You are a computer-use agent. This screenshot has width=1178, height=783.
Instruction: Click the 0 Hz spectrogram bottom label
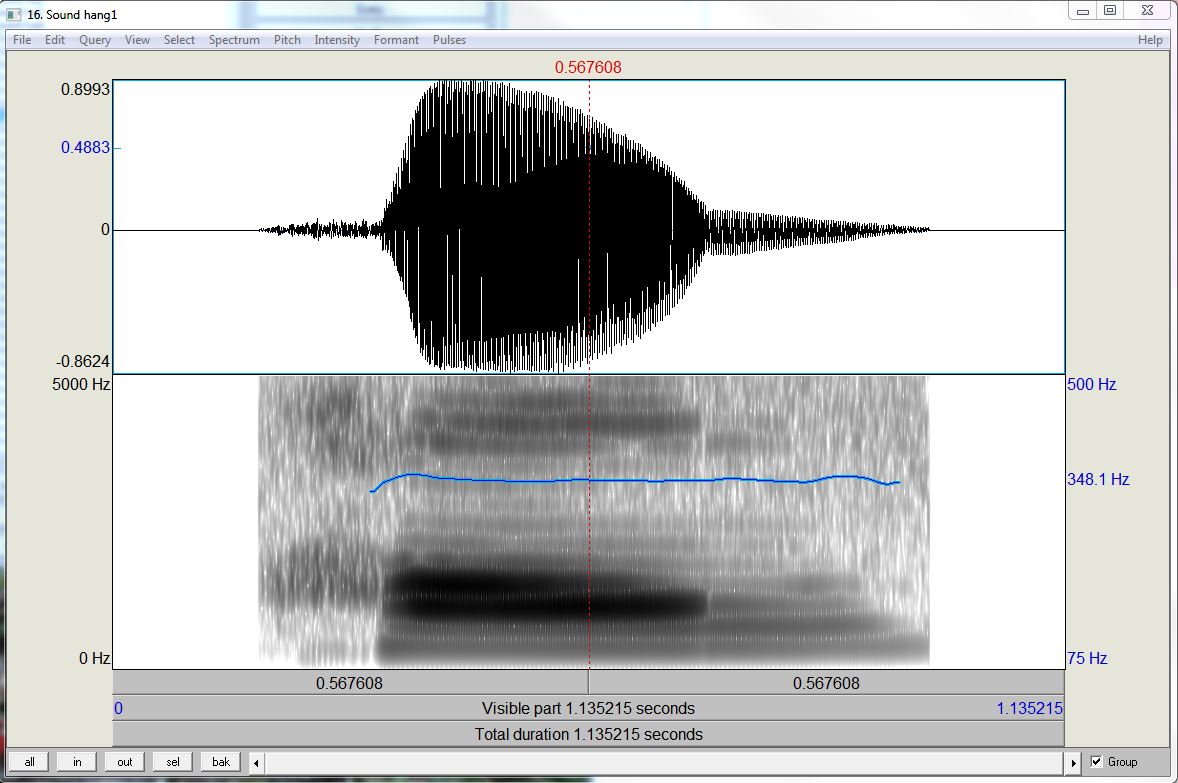(95, 659)
